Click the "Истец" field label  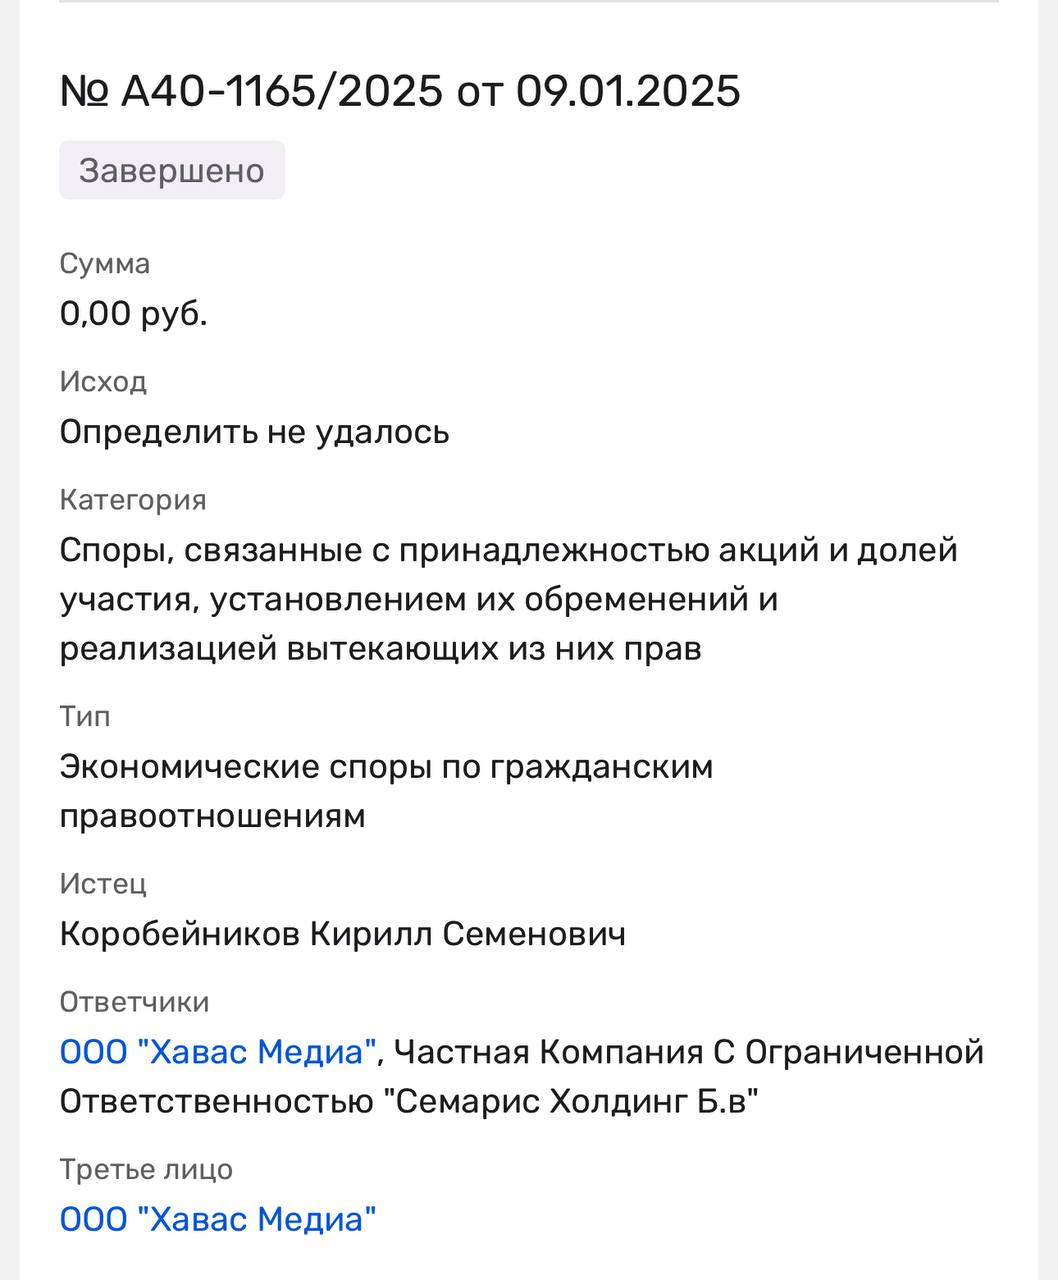pyautogui.click(x=103, y=884)
